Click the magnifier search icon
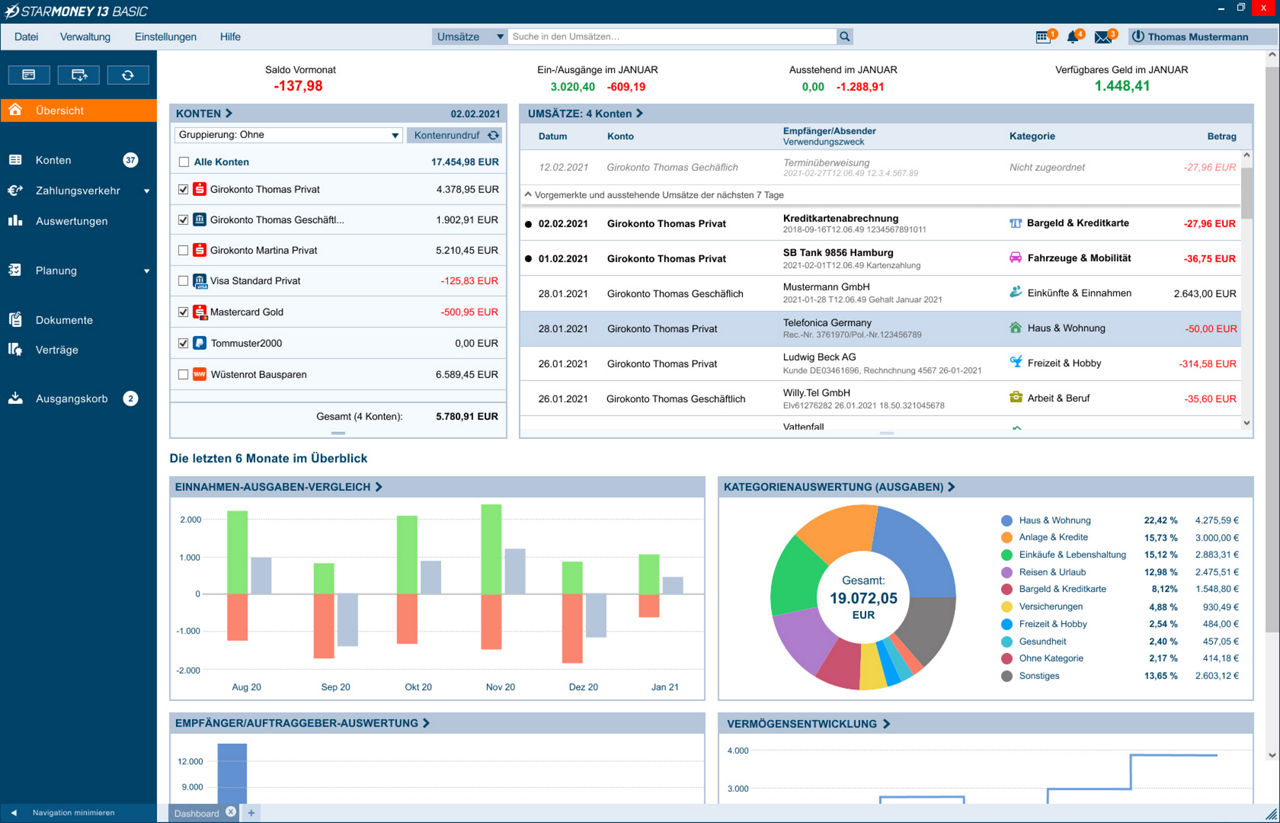Image resolution: width=1280 pixels, height=823 pixels. tap(845, 37)
